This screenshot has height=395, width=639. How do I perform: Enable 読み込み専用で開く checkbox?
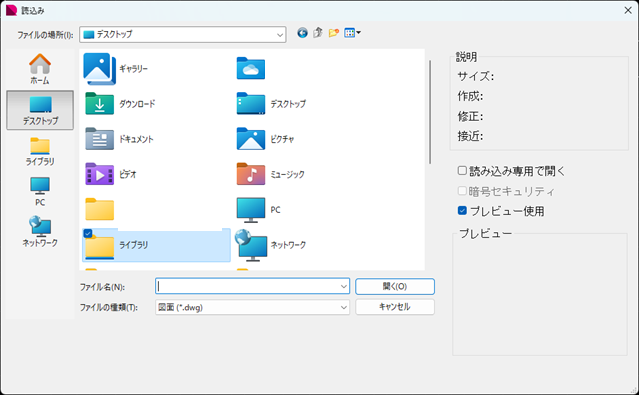coord(462,170)
